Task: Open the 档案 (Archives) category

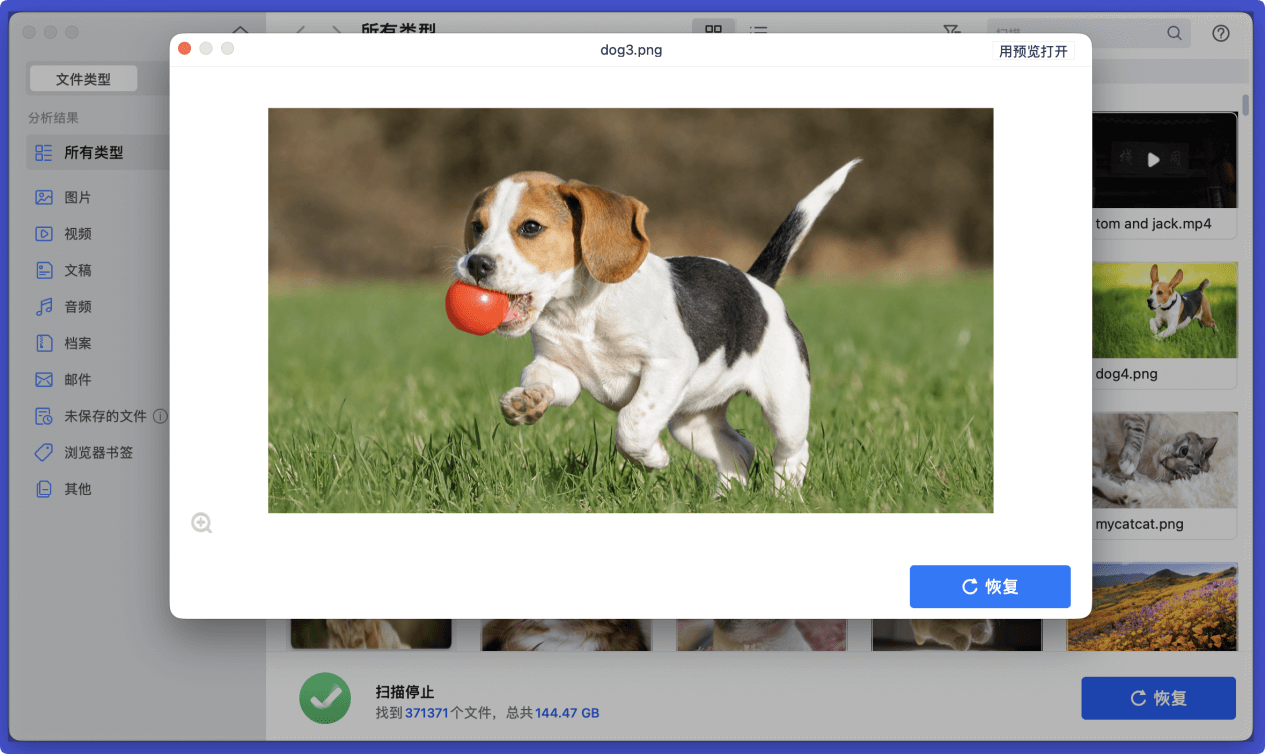Action: point(77,343)
